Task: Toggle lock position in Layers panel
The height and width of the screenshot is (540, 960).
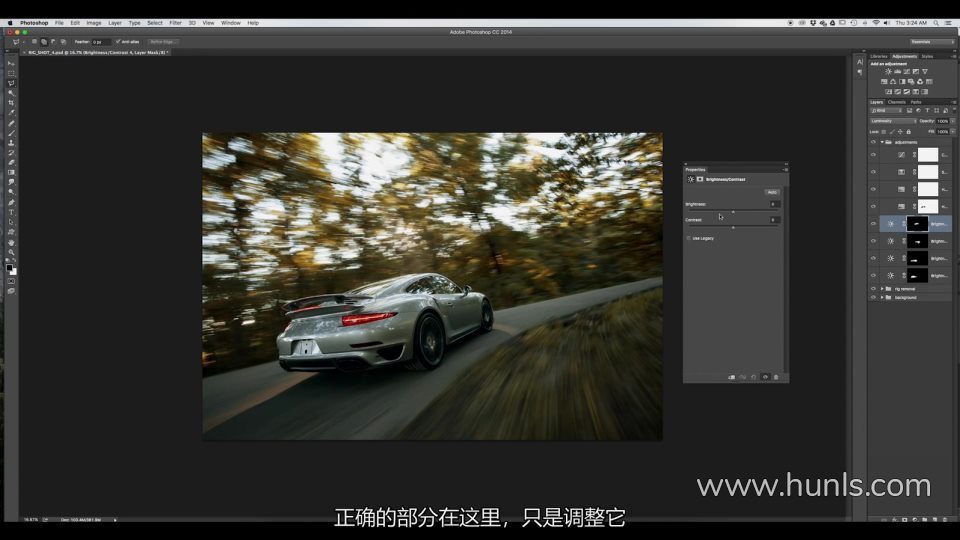Action: (x=900, y=132)
